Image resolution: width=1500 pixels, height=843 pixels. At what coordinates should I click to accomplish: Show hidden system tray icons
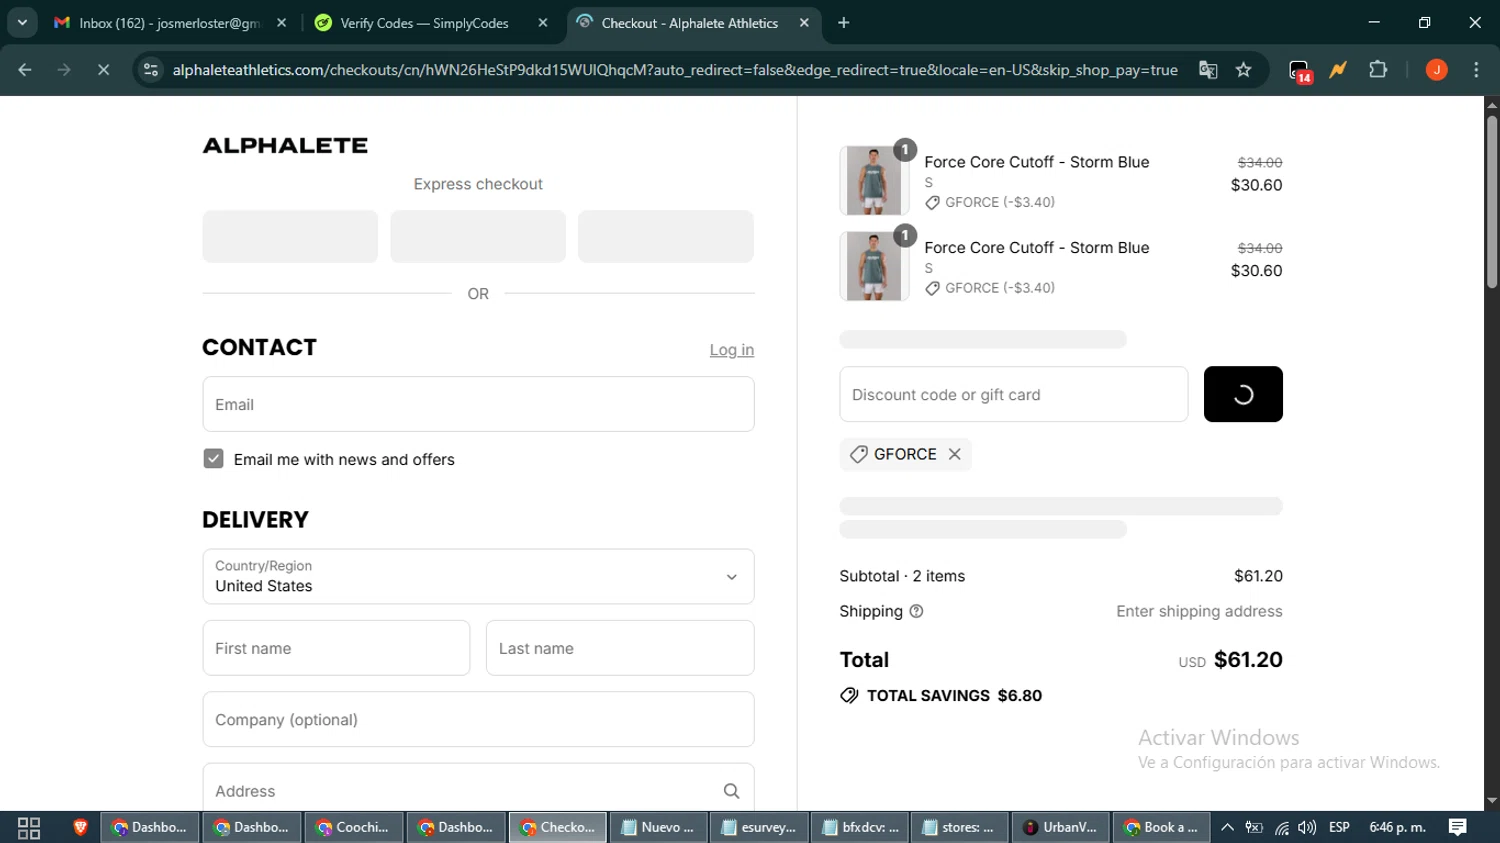pos(1227,827)
